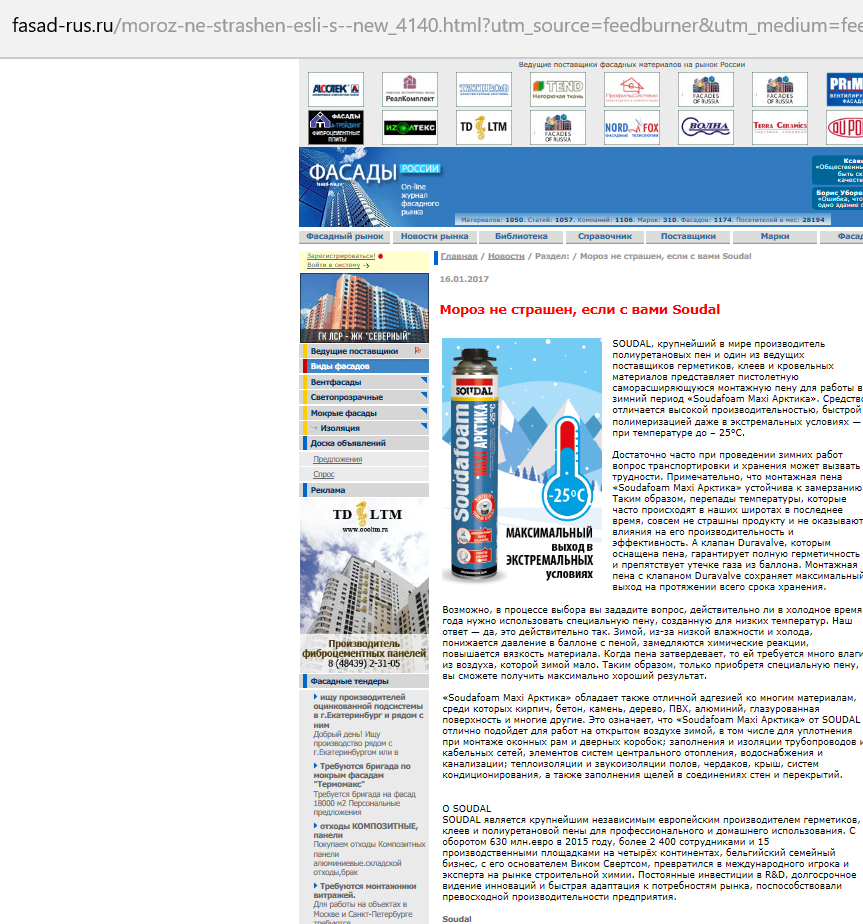Open the PRIM вентилируемые фасады logo
This screenshot has width=863, height=924.
[845, 90]
